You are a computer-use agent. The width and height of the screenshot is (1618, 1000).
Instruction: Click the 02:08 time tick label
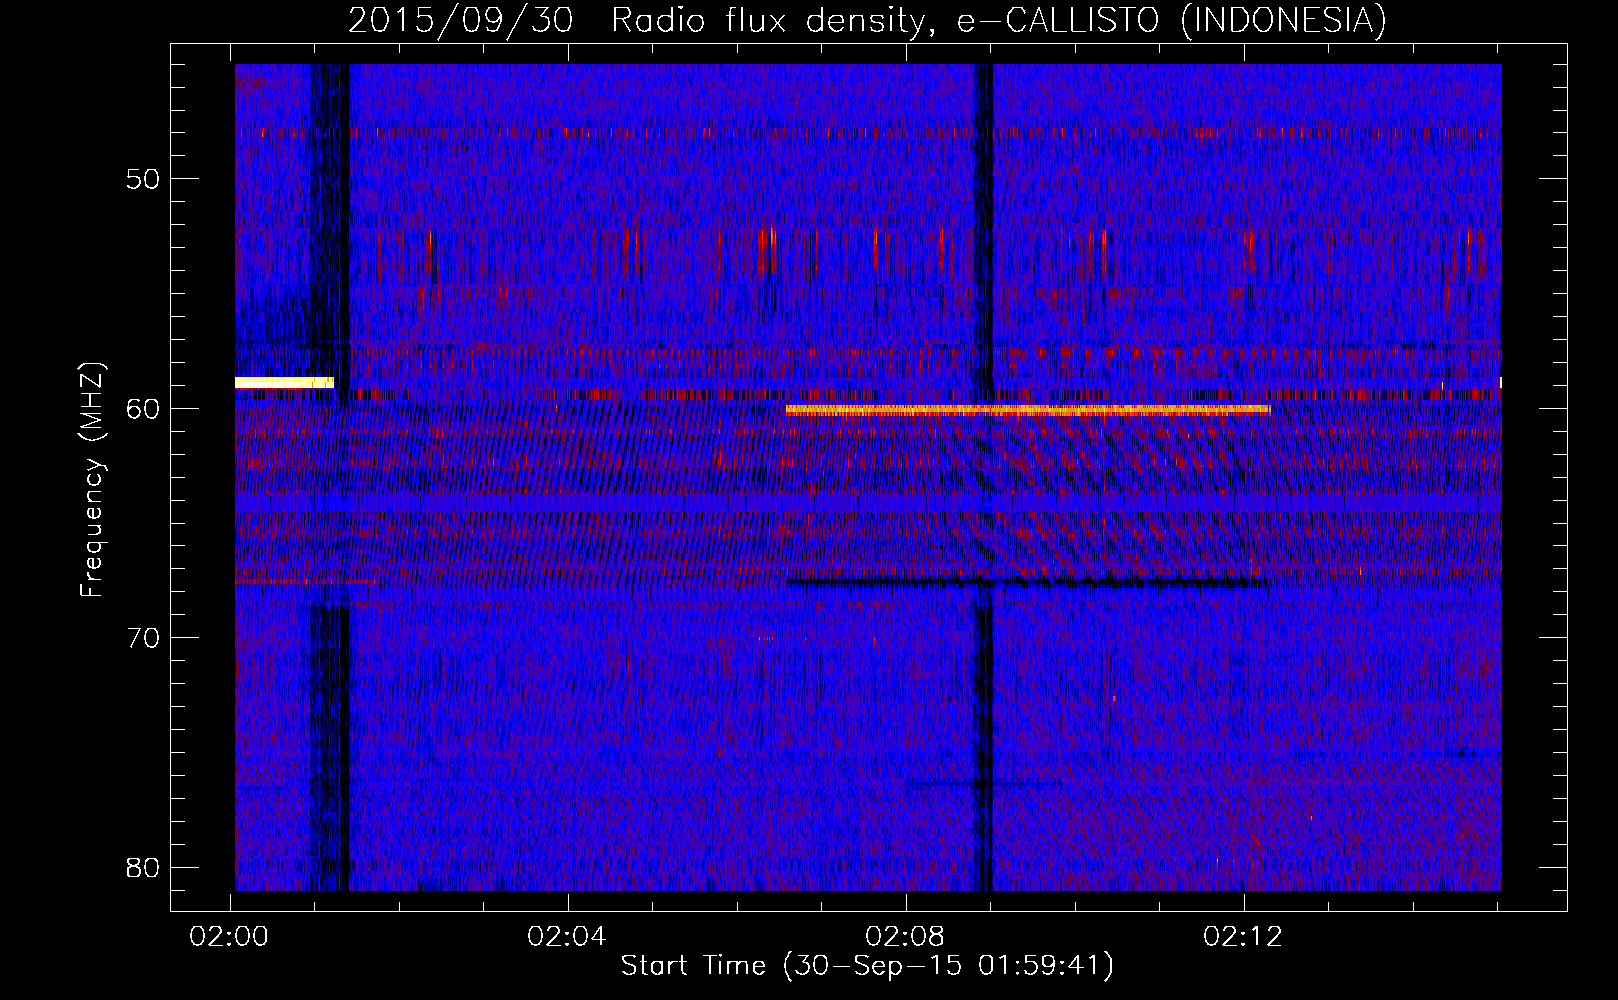click(x=906, y=937)
